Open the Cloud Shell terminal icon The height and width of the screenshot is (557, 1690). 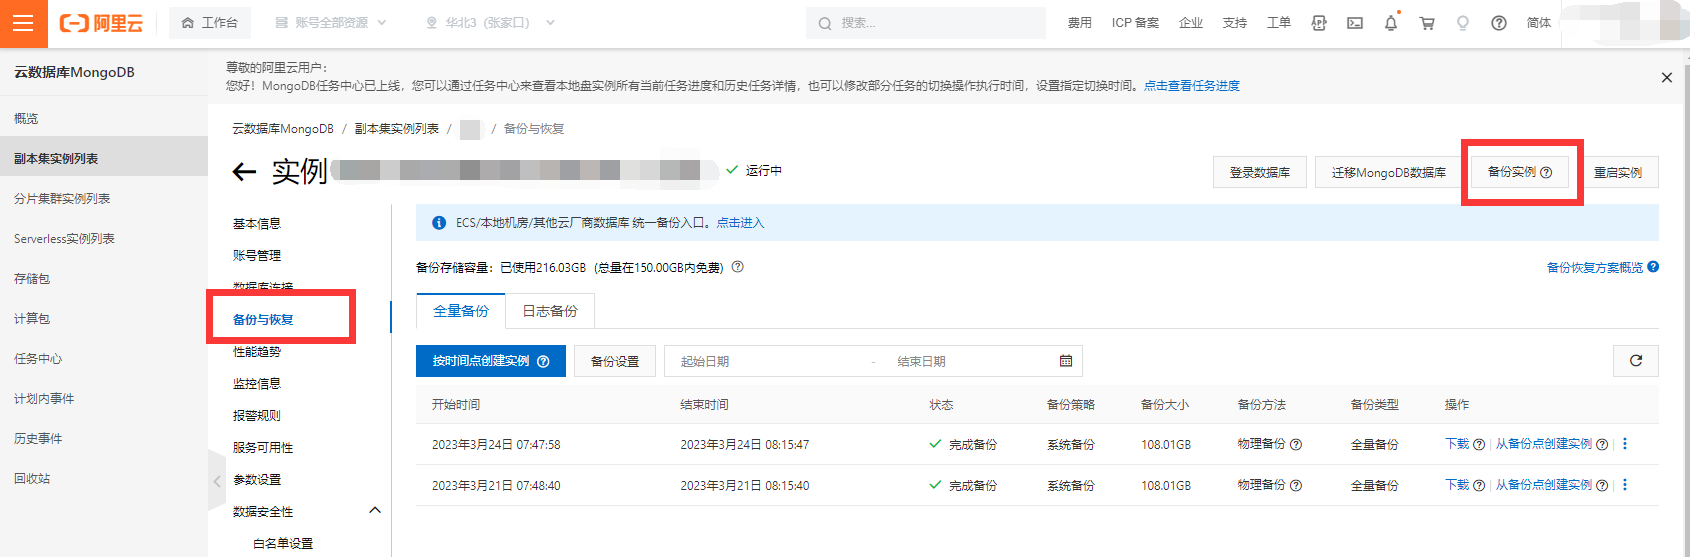1355,23
